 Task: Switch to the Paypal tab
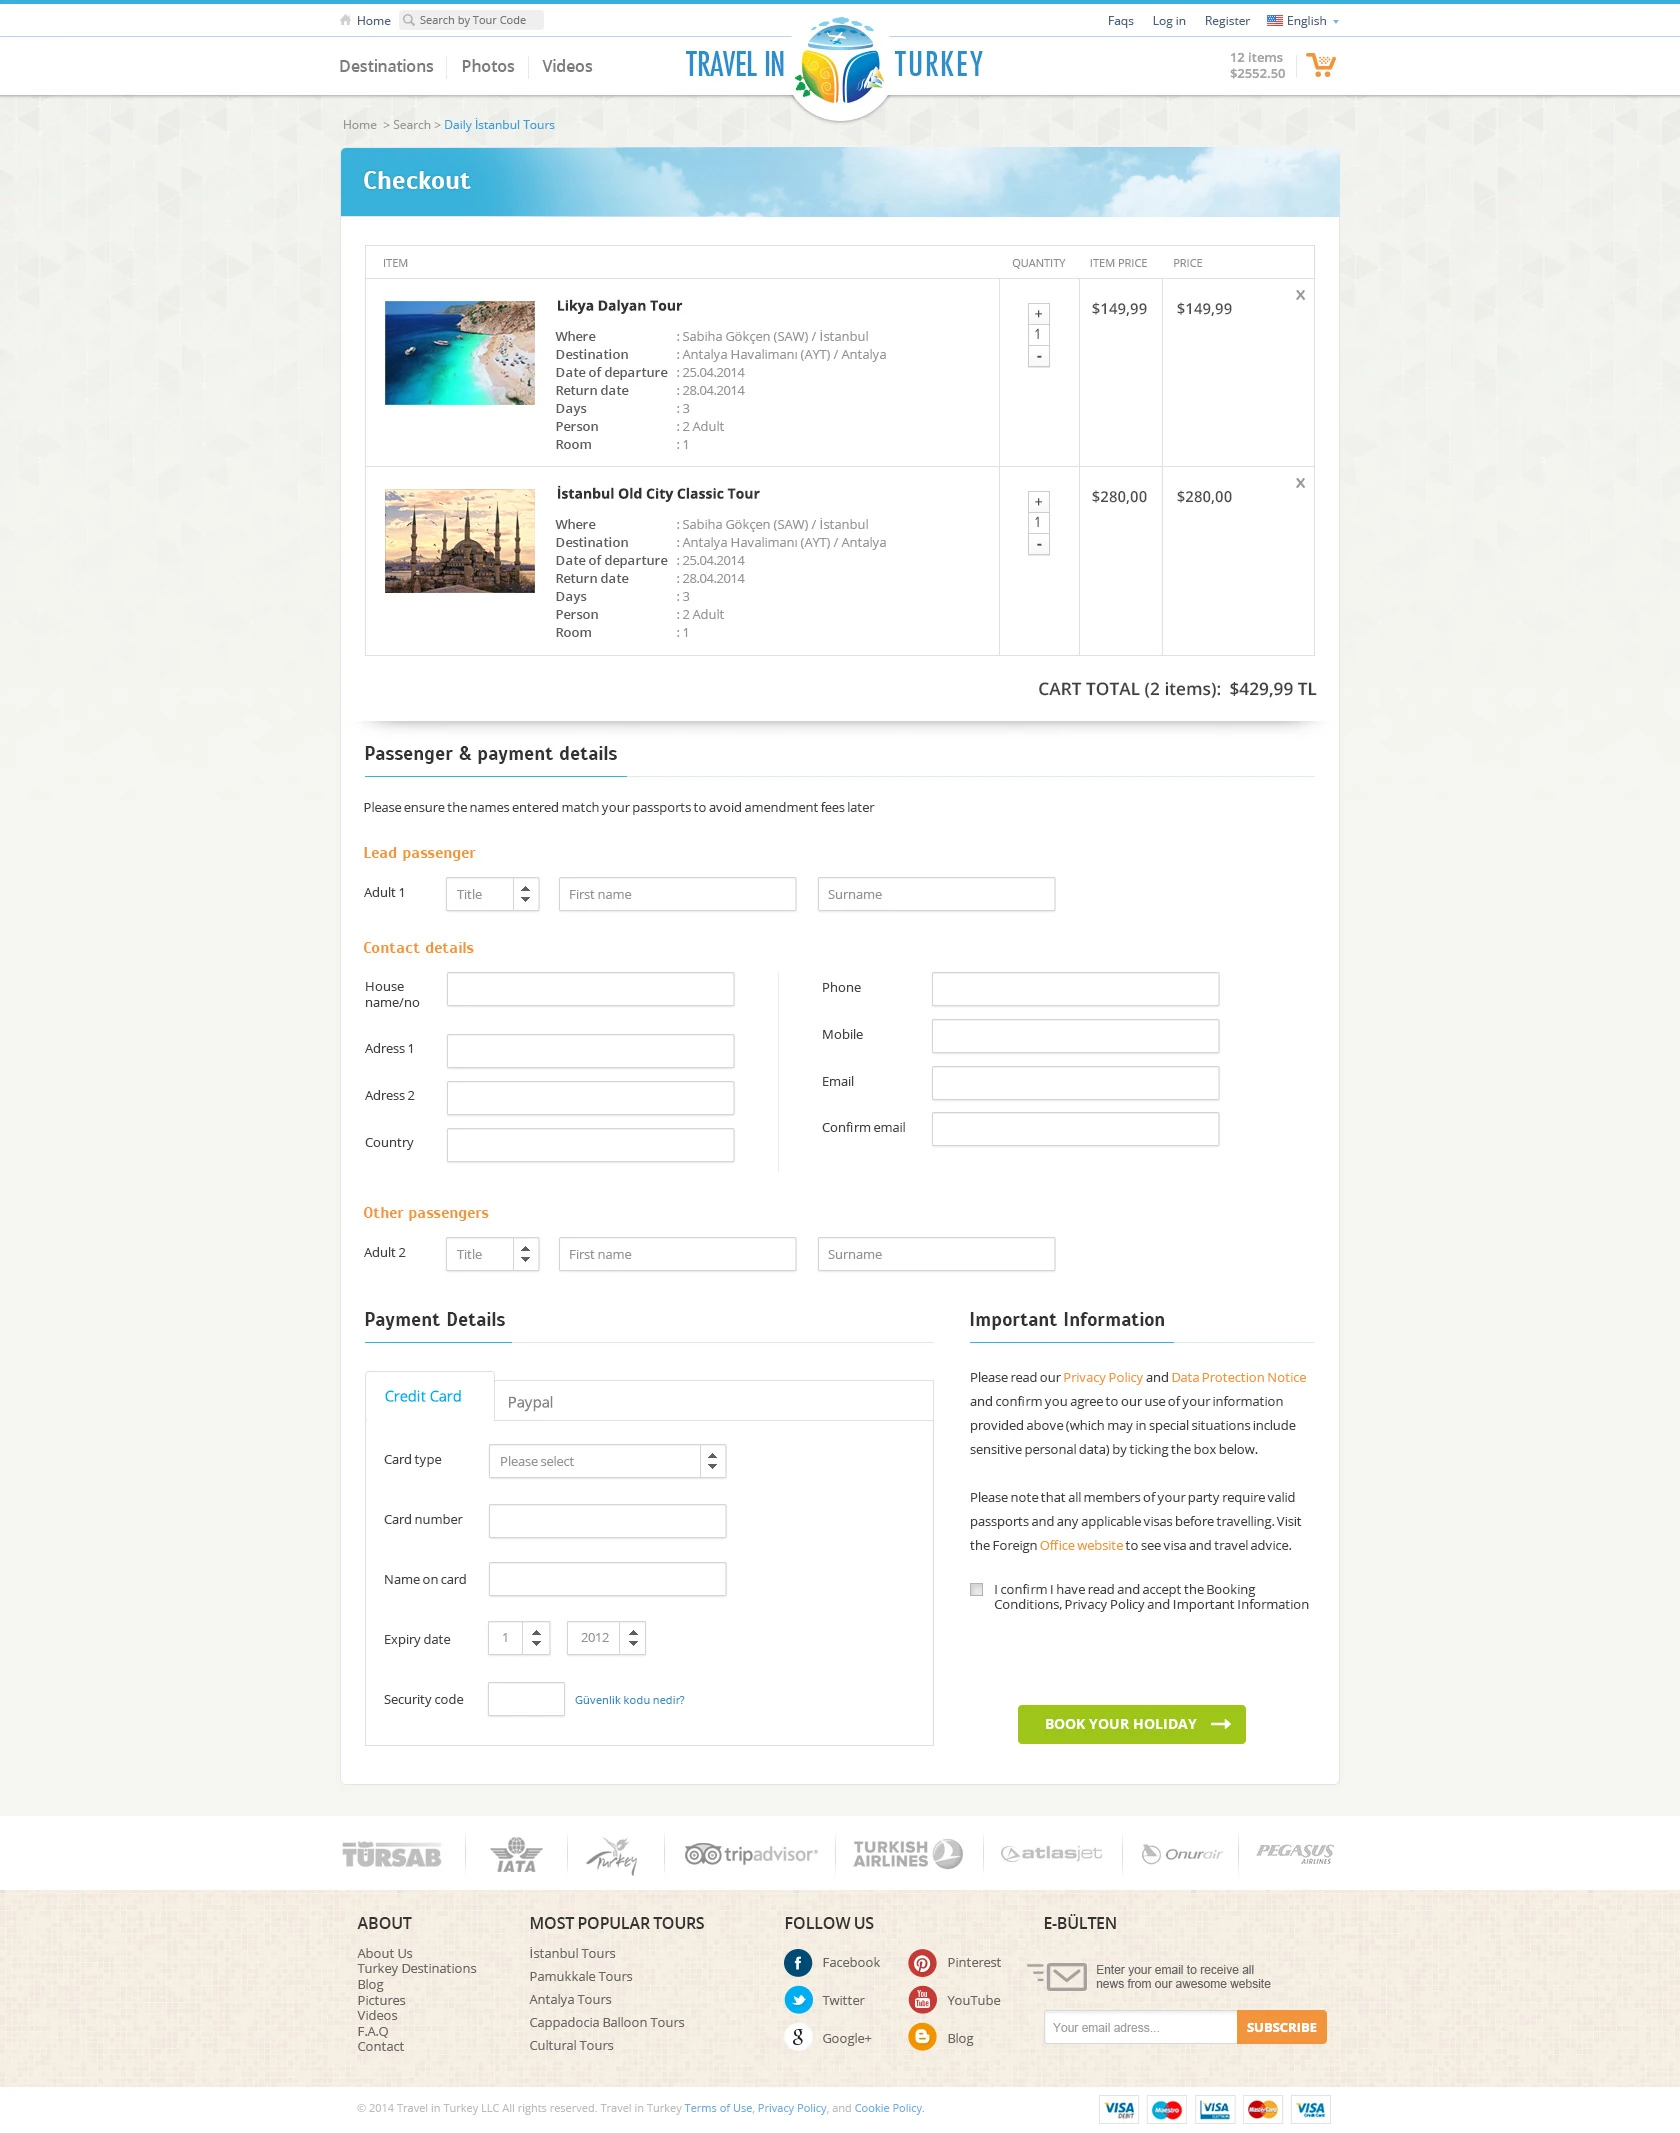click(530, 1402)
